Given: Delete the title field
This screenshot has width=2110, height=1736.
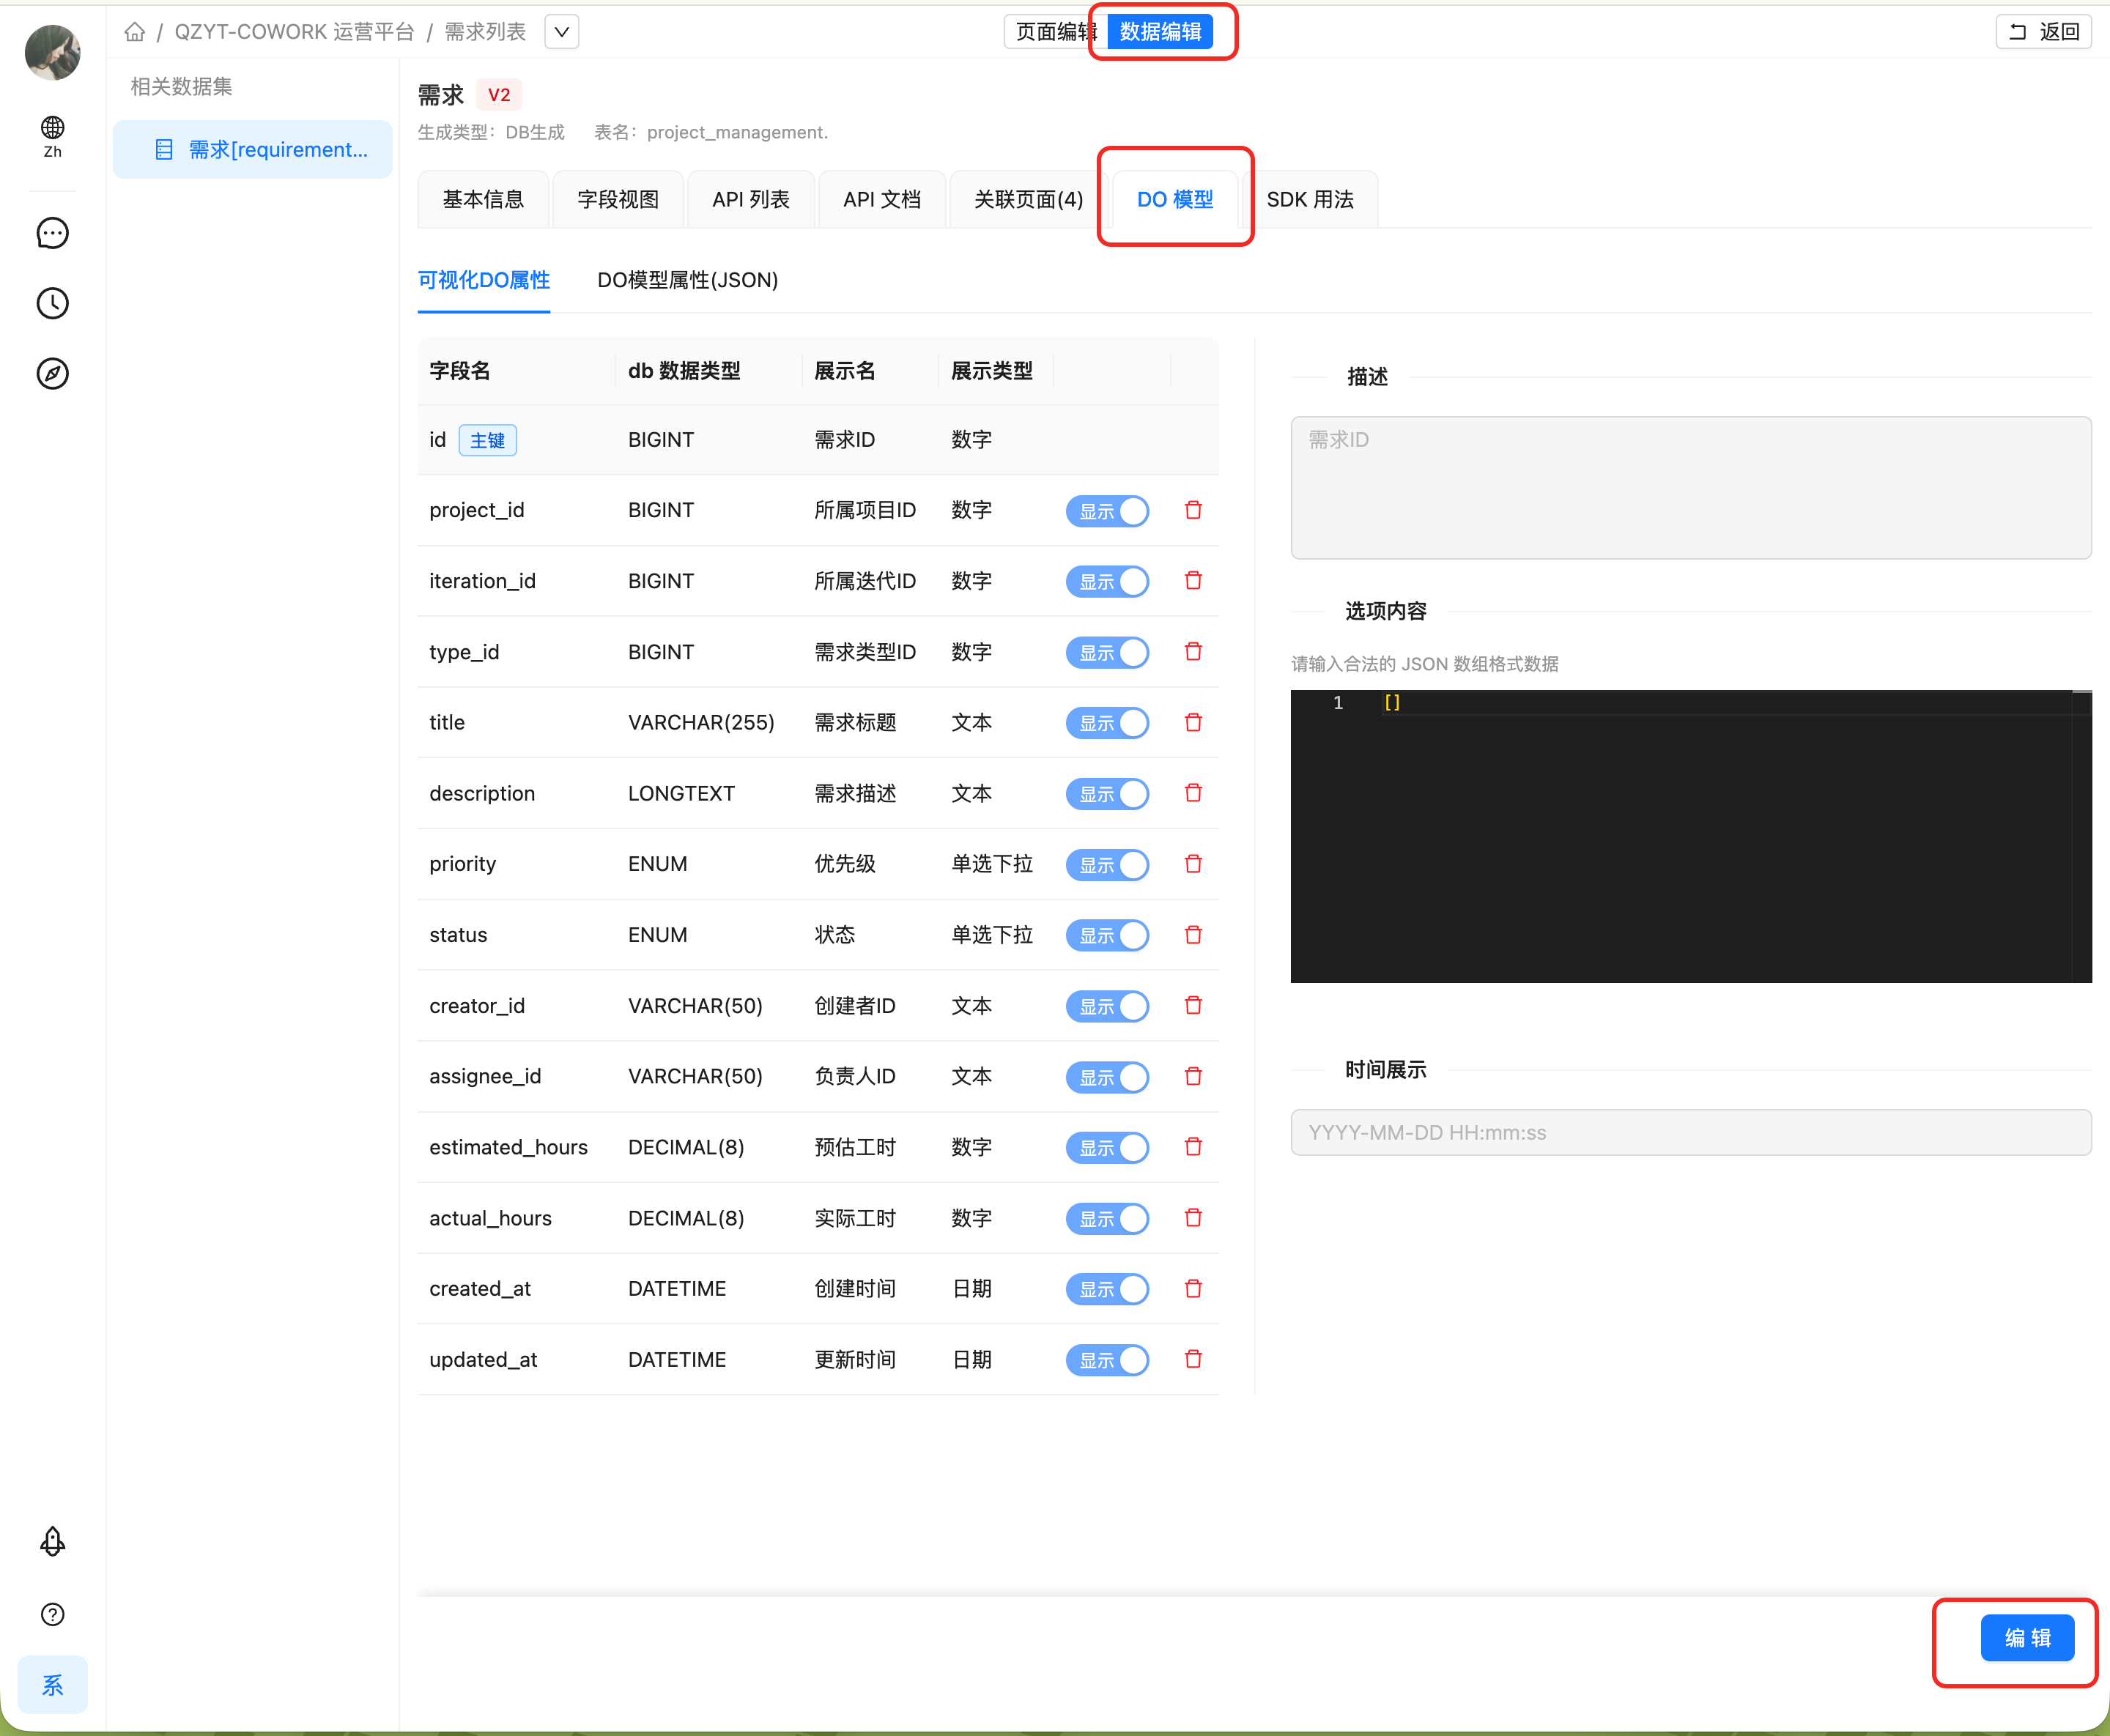Looking at the screenshot, I should (1193, 722).
